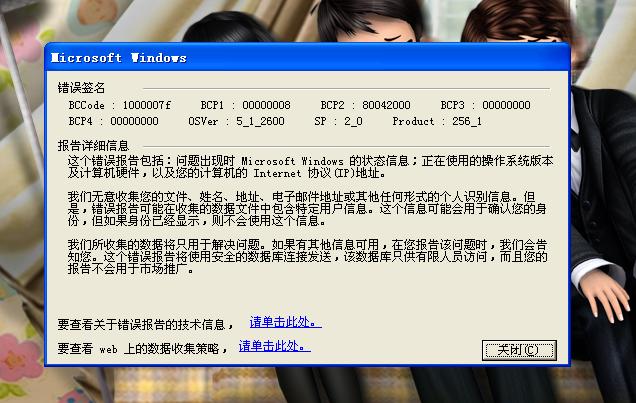Screen dimensions: 636x403
Task: Click the BCP3 value 00000000
Action: [x=506, y=105]
